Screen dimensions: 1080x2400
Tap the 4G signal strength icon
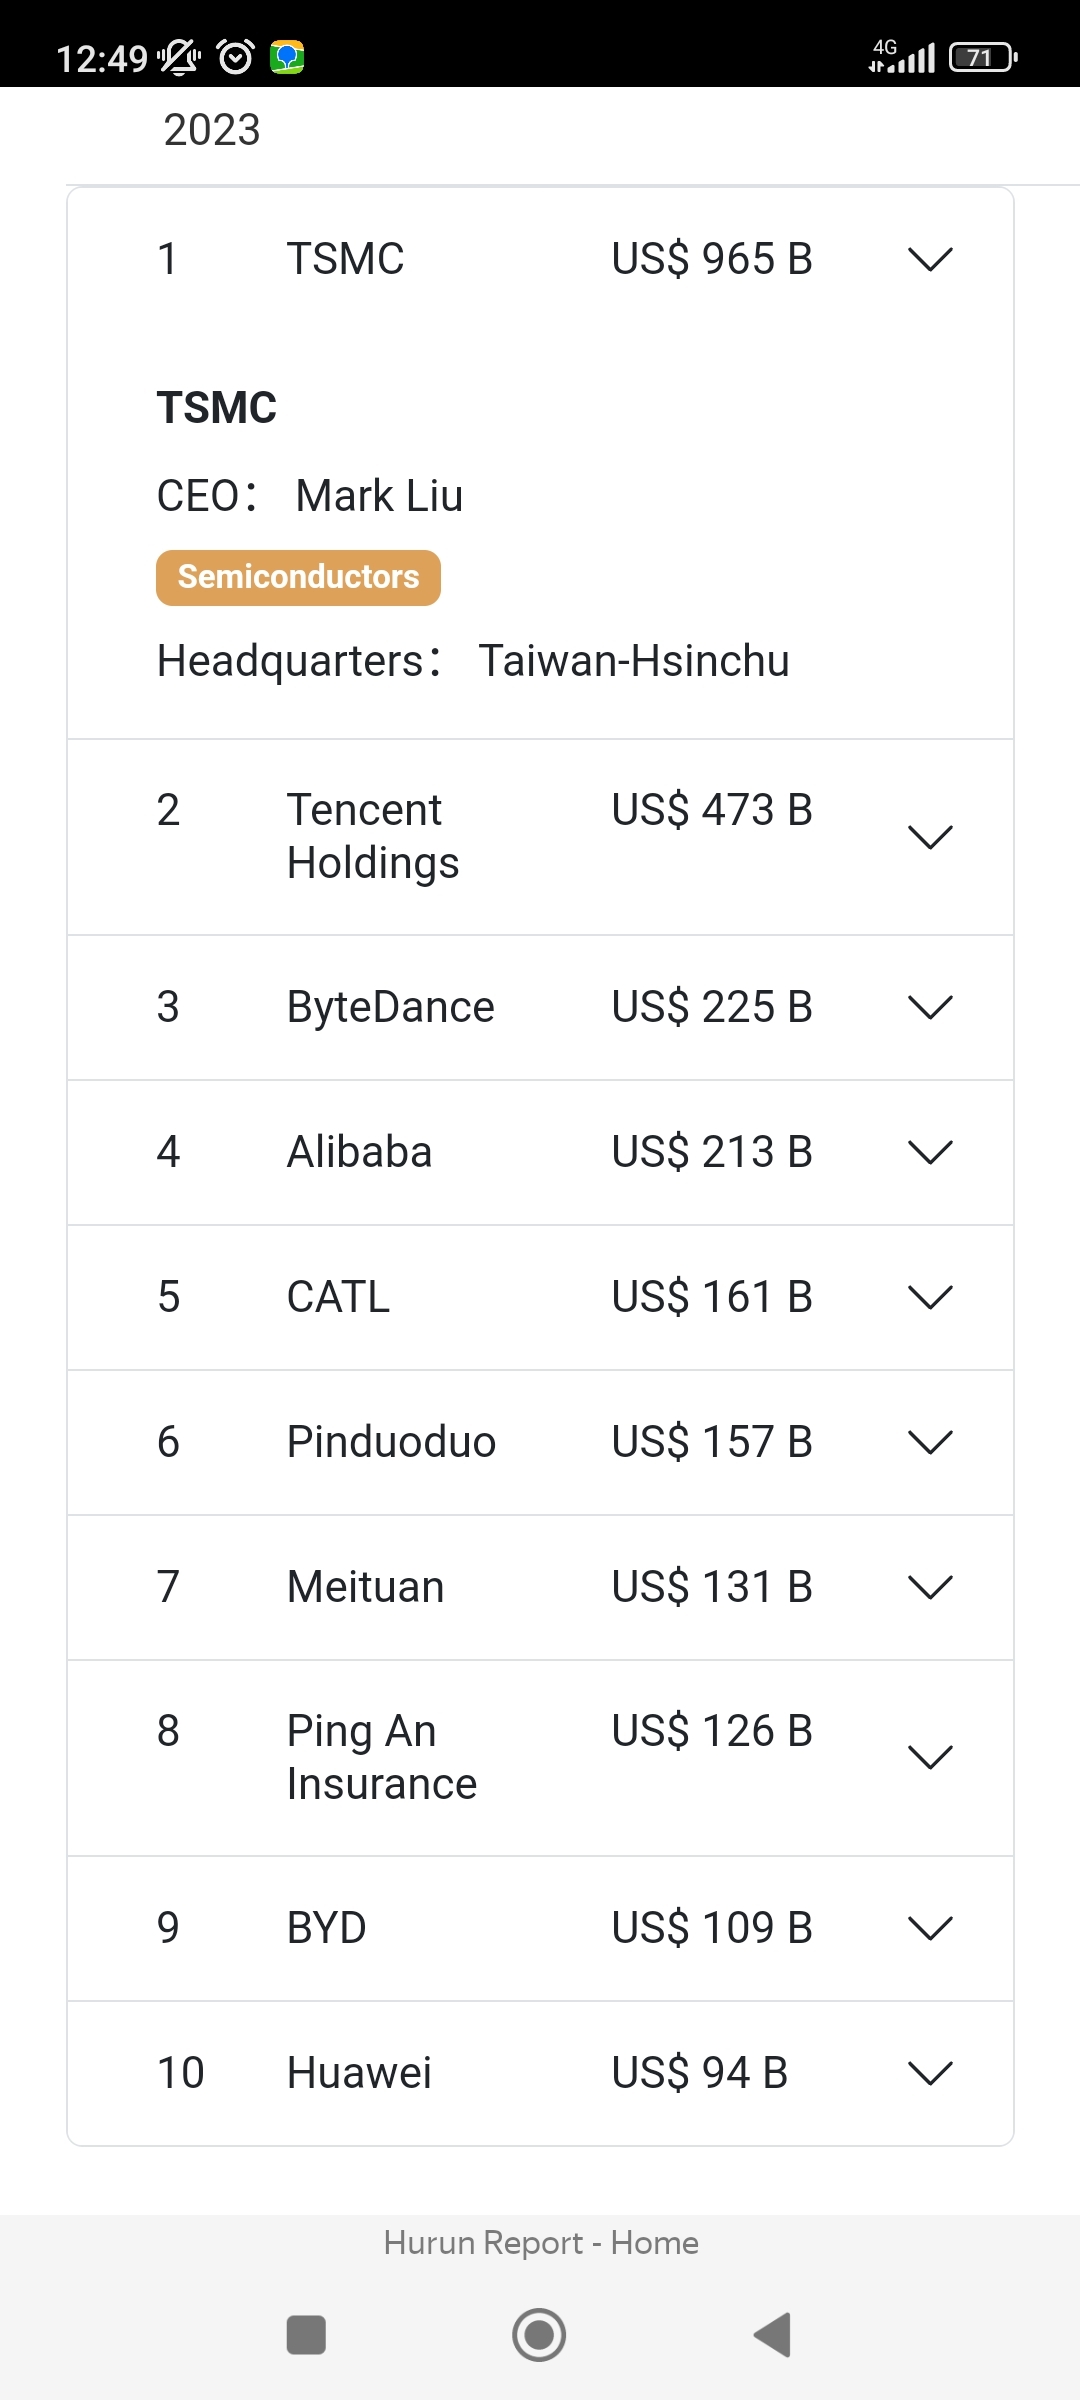tap(902, 57)
